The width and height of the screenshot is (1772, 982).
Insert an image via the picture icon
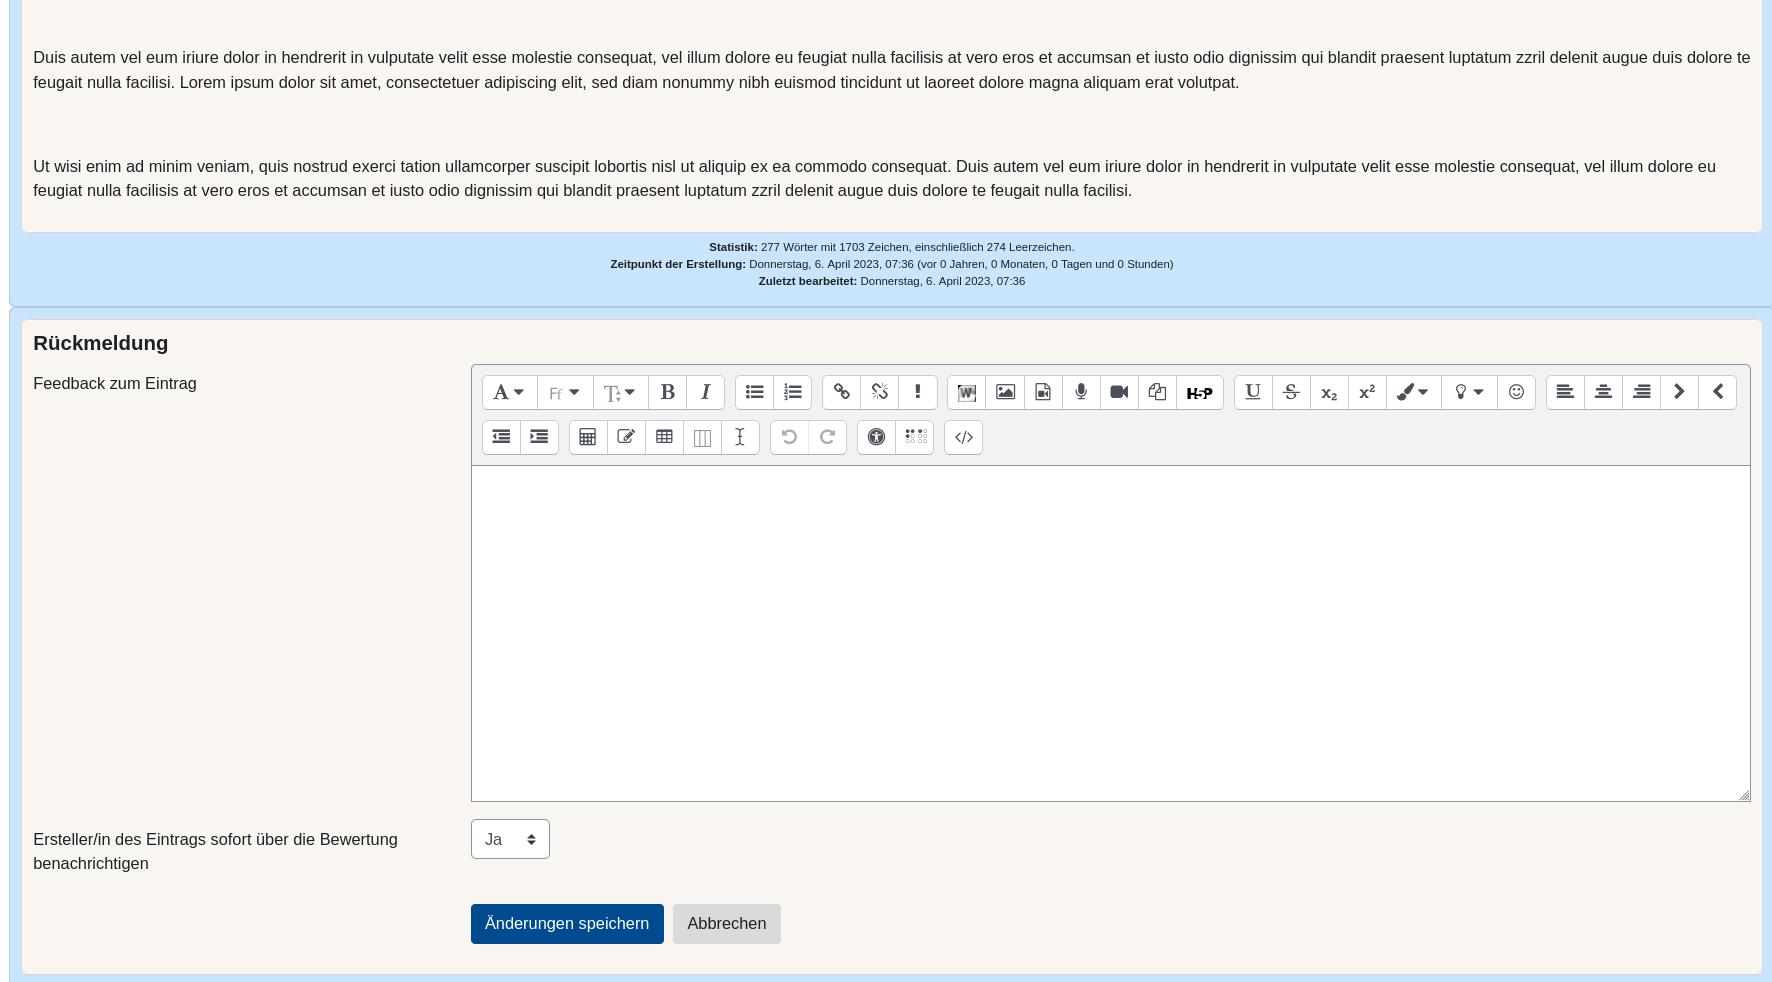coord(1005,392)
